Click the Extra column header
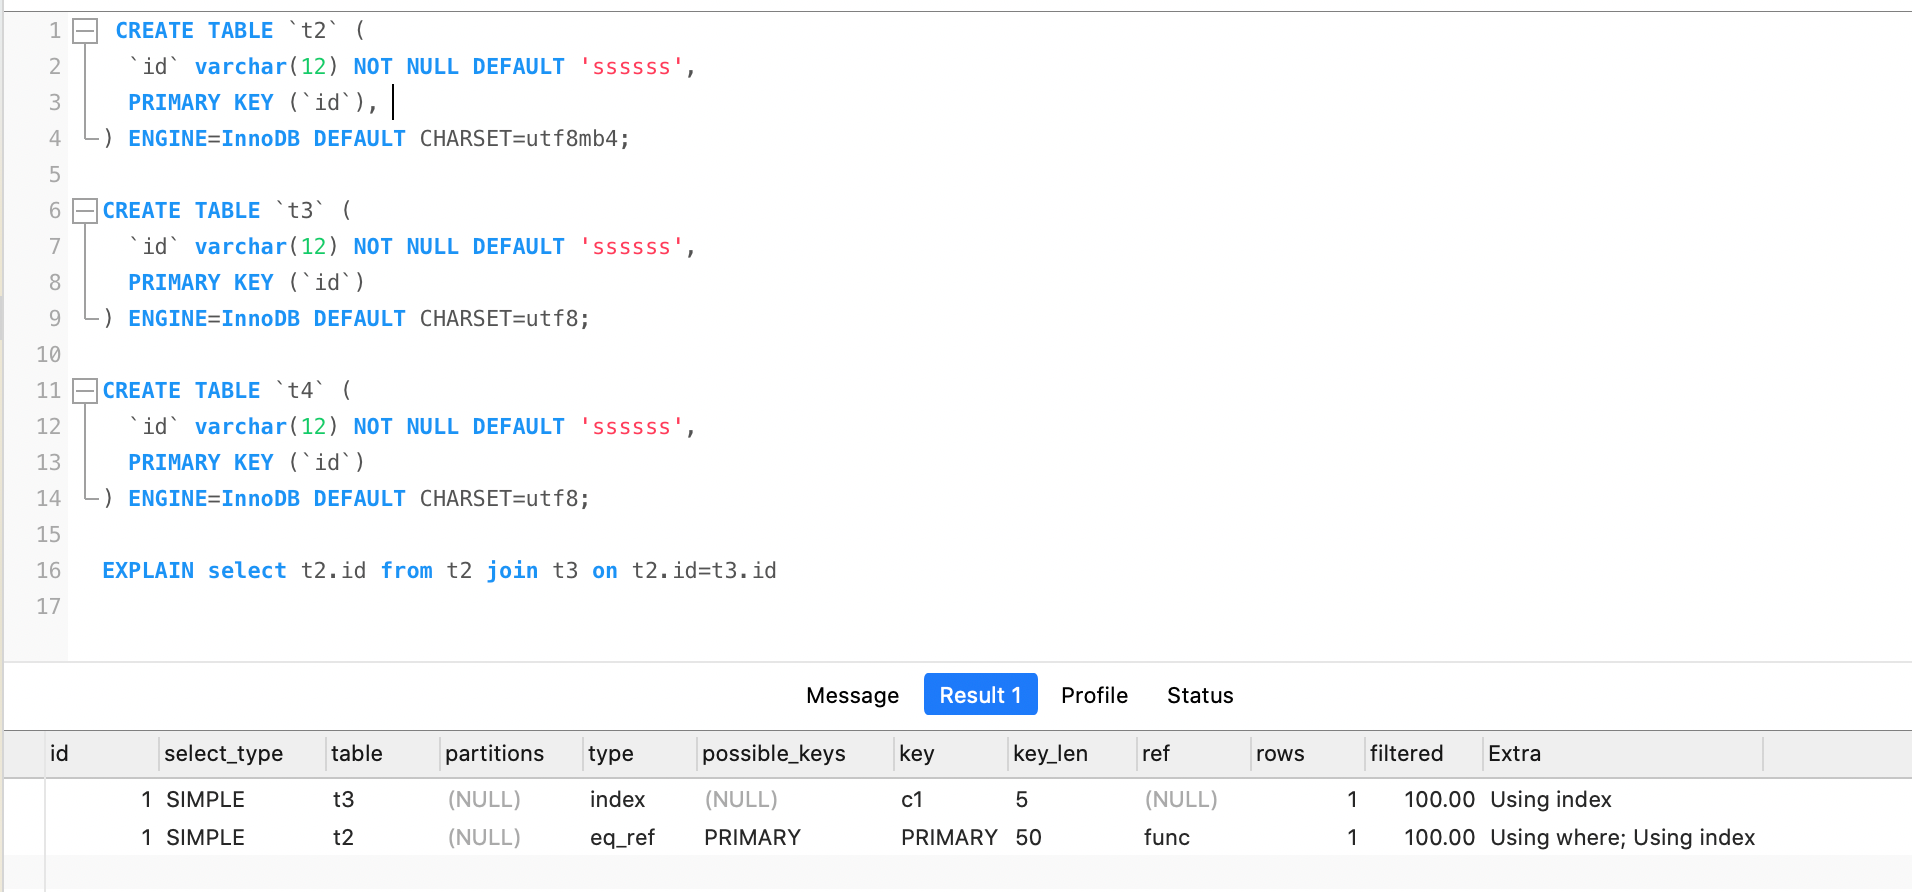The width and height of the screenshot is (1912, 892). [x=1514, y=754]
